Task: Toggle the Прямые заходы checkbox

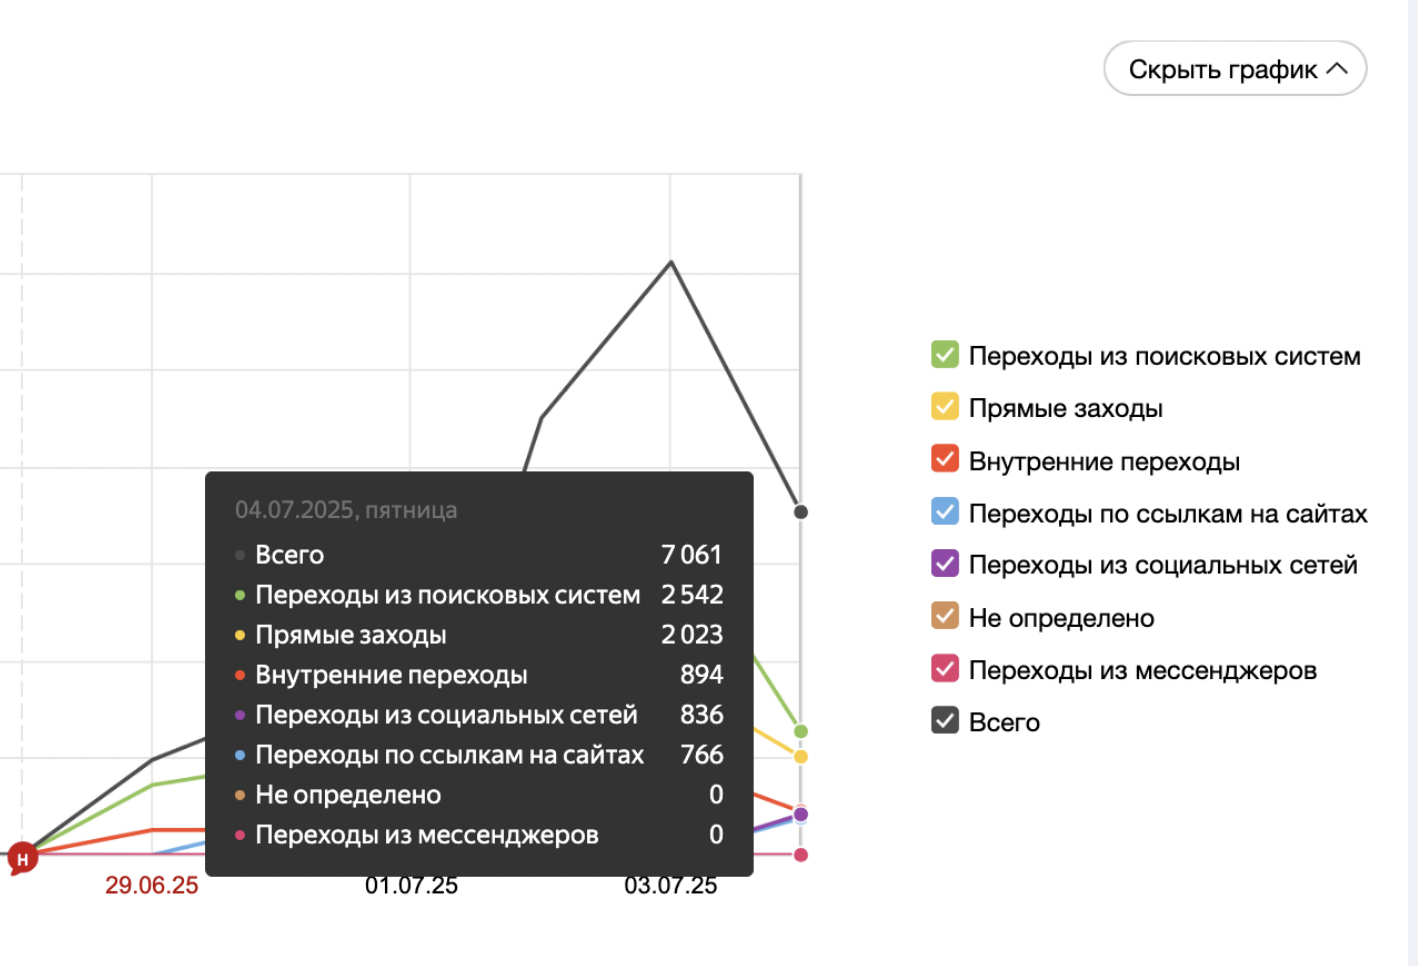Action: 945,406
